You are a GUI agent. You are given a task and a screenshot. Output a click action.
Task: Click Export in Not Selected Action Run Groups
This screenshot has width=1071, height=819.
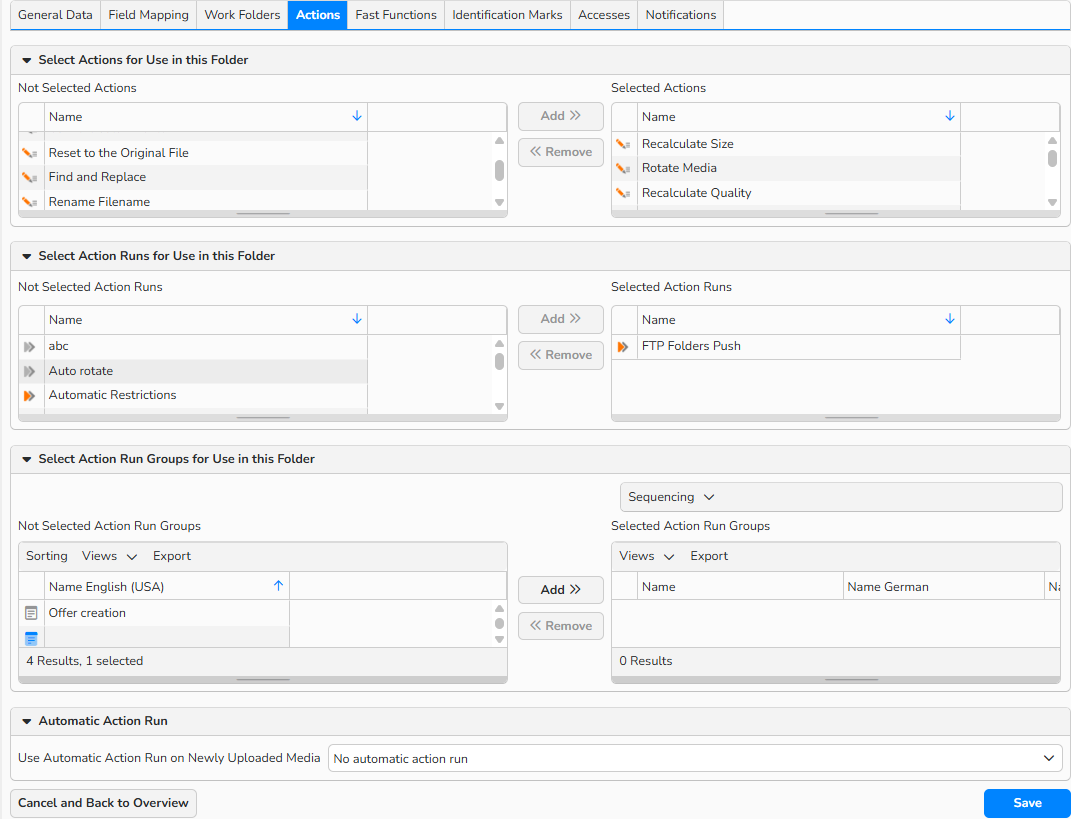[x=172, y=556]
